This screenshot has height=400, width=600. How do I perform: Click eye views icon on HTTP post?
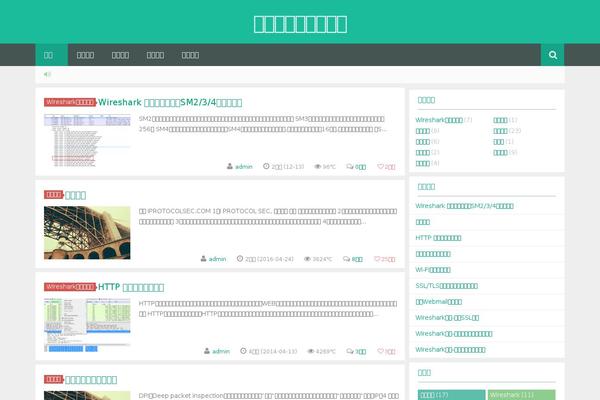click(x=311, y=351)
